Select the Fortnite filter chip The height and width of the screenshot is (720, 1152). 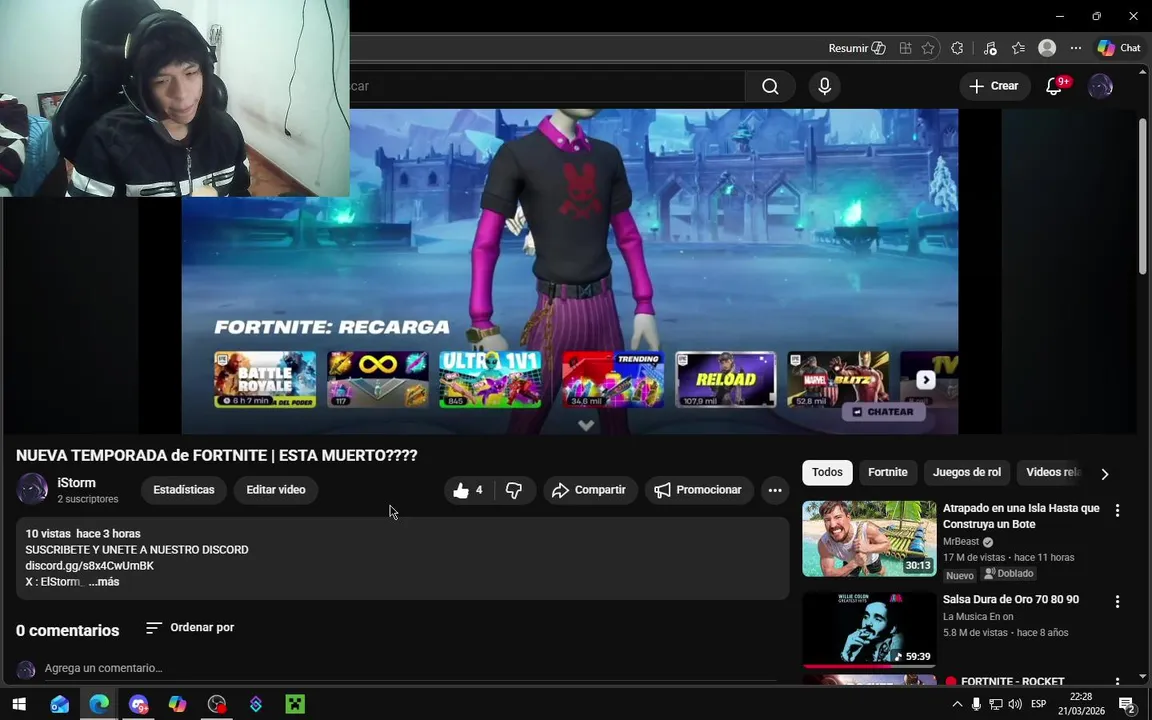888,472
